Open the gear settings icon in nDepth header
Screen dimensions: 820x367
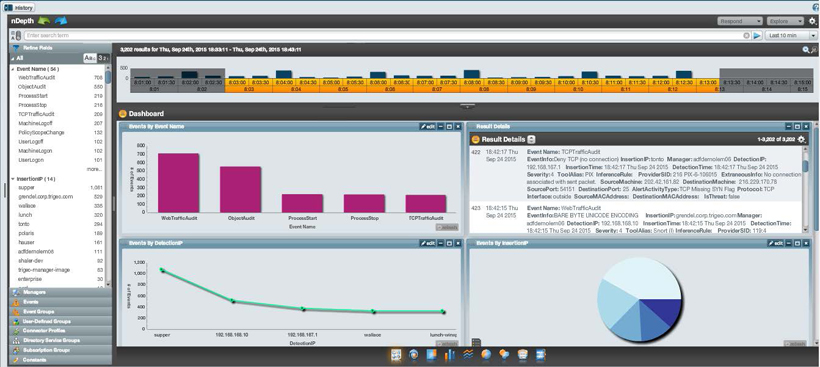pyautogui.click(x=812, y=21)
